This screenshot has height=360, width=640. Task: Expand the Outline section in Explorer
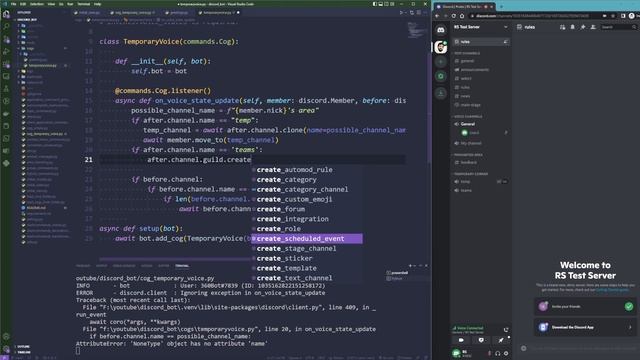click(x=23, y=347)
